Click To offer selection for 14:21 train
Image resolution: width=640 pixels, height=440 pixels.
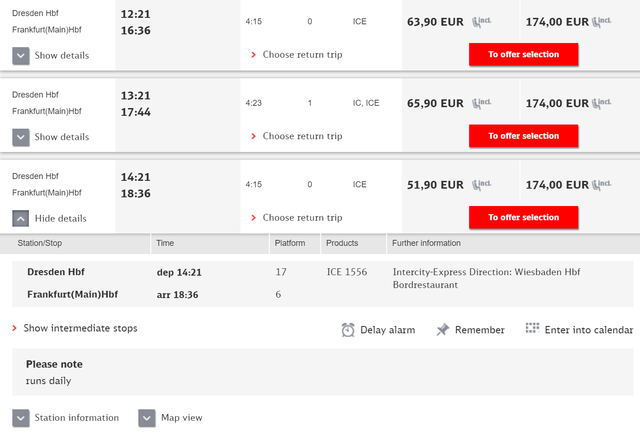(524, 217)
